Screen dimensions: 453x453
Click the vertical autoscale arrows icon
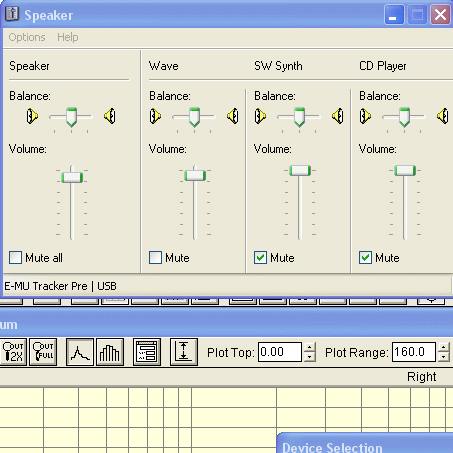coord(184,352)
